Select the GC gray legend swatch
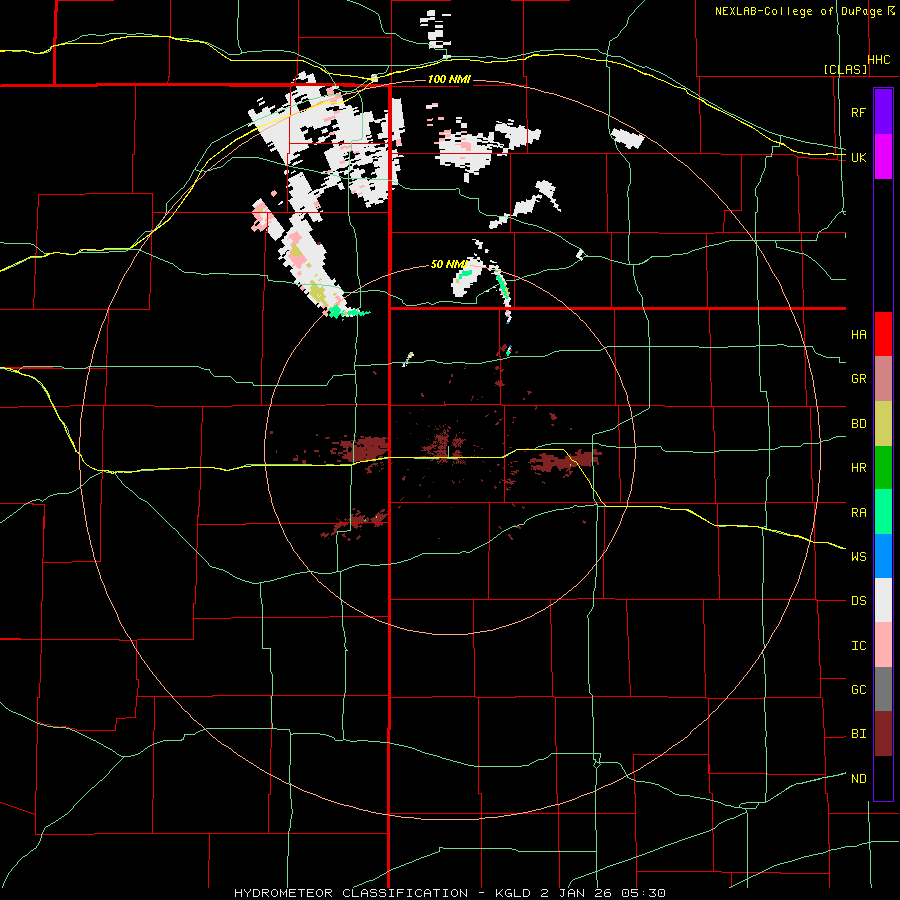 (x=883, y=689)
